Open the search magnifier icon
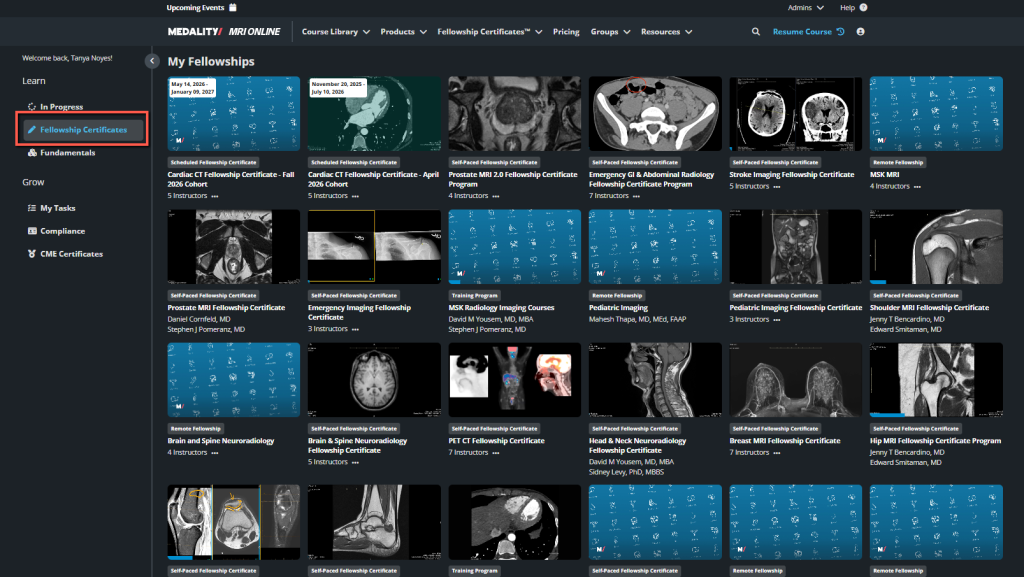 (x=756, y=31)
